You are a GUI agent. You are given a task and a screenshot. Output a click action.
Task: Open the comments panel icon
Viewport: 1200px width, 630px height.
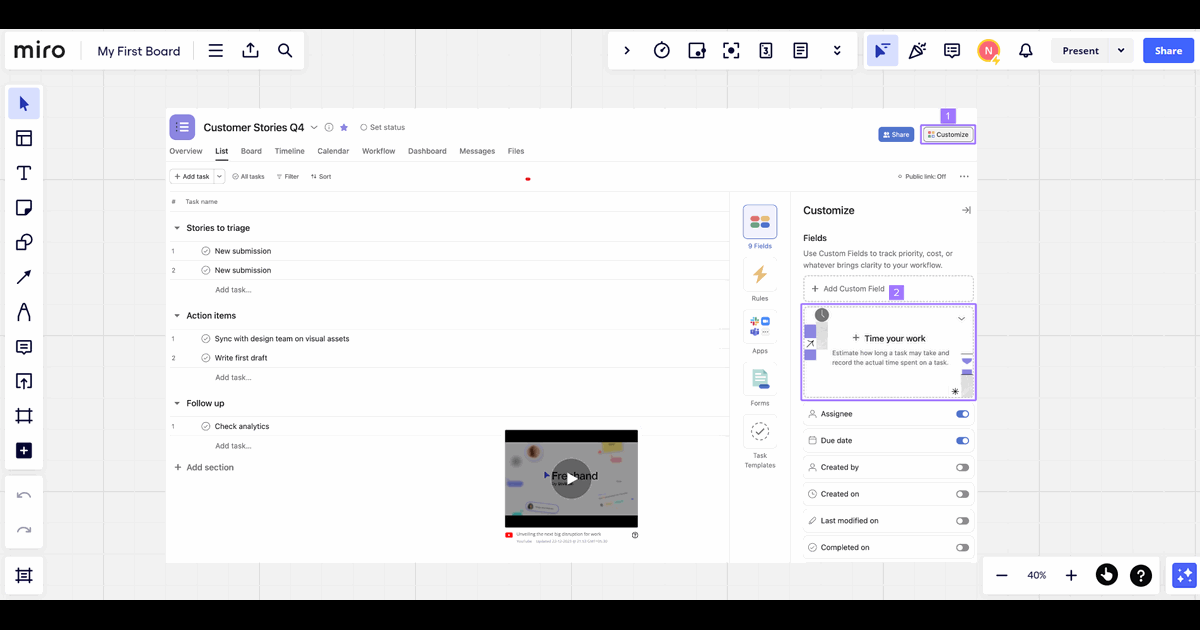pyautogui.click(x=952, y=51)
